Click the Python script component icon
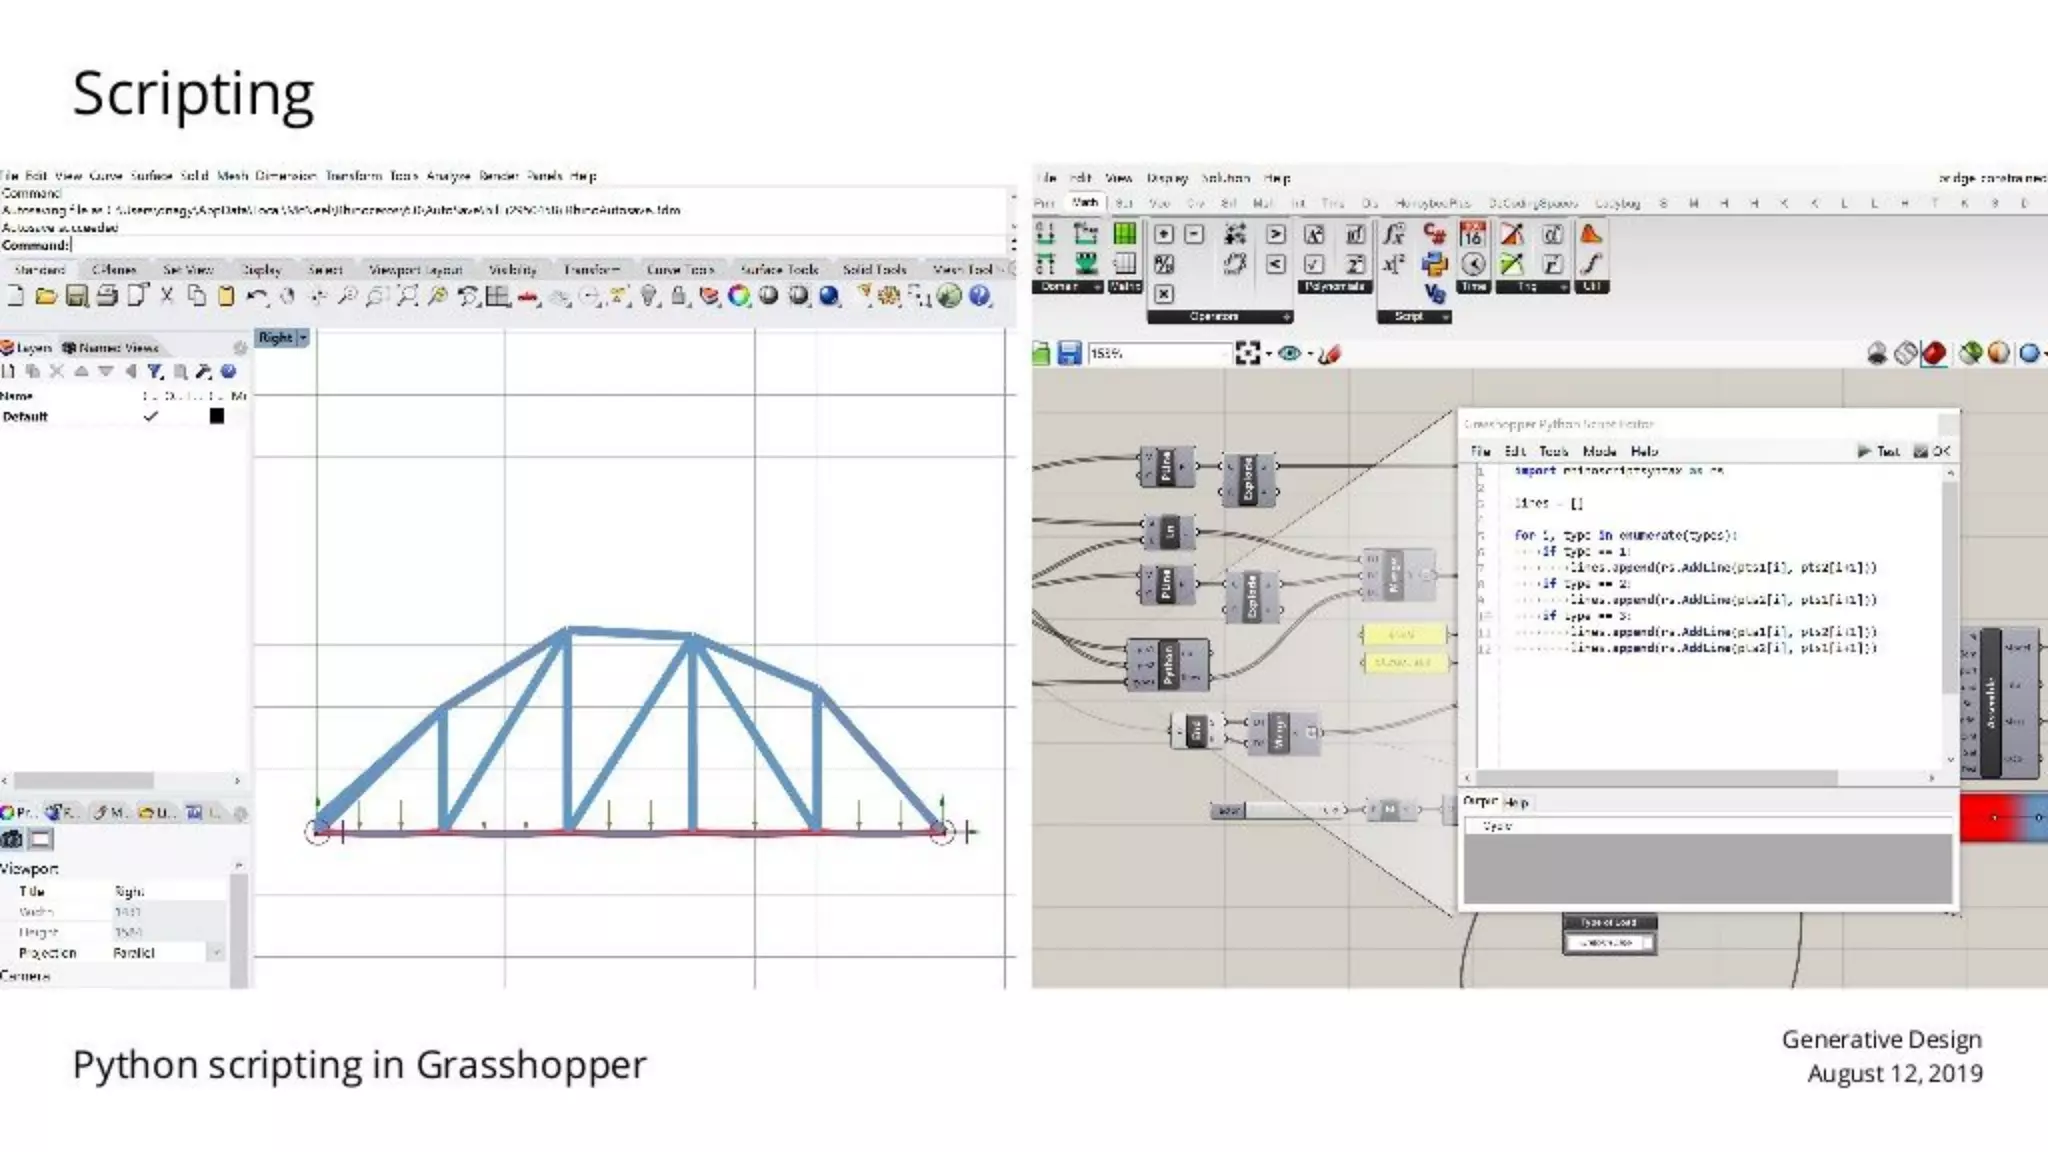This screenshot has height=1152, width=2048. [x=1434, y=264]
